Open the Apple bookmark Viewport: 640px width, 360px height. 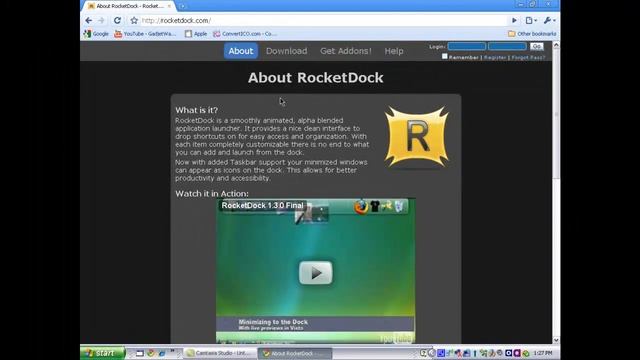pos(196,34)
